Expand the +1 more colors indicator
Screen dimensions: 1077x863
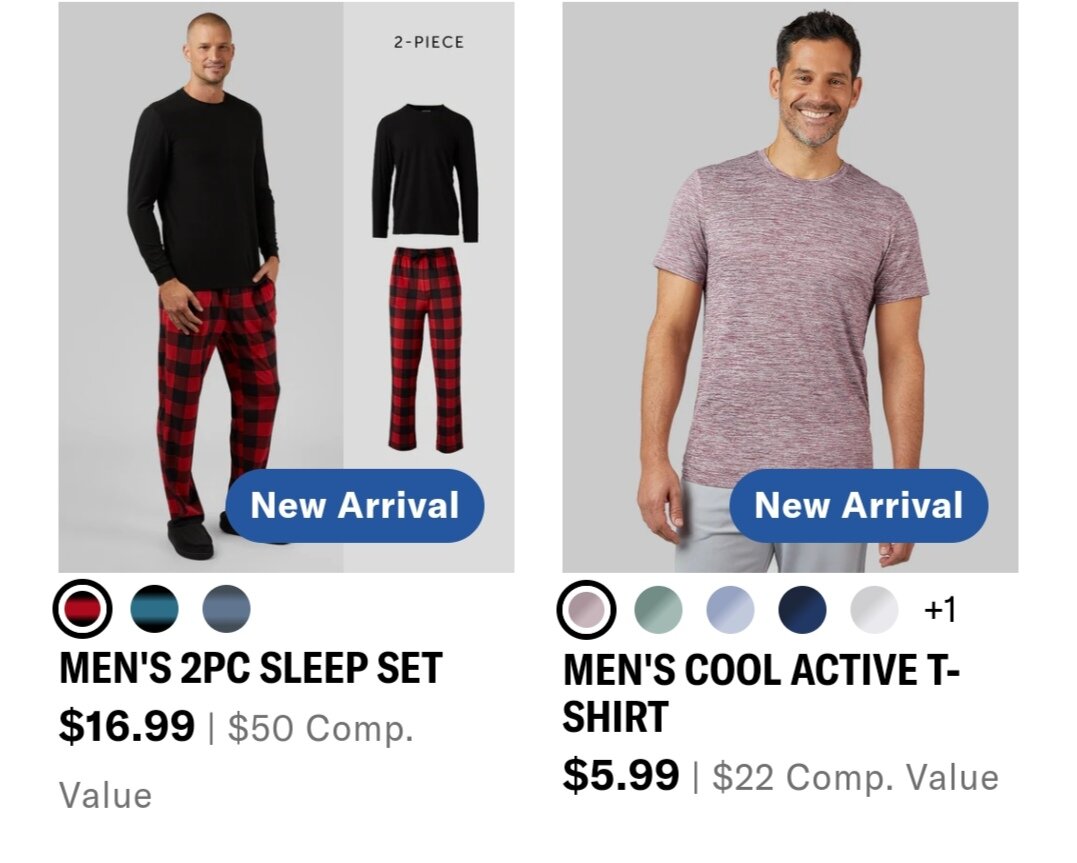click(940, 609)
